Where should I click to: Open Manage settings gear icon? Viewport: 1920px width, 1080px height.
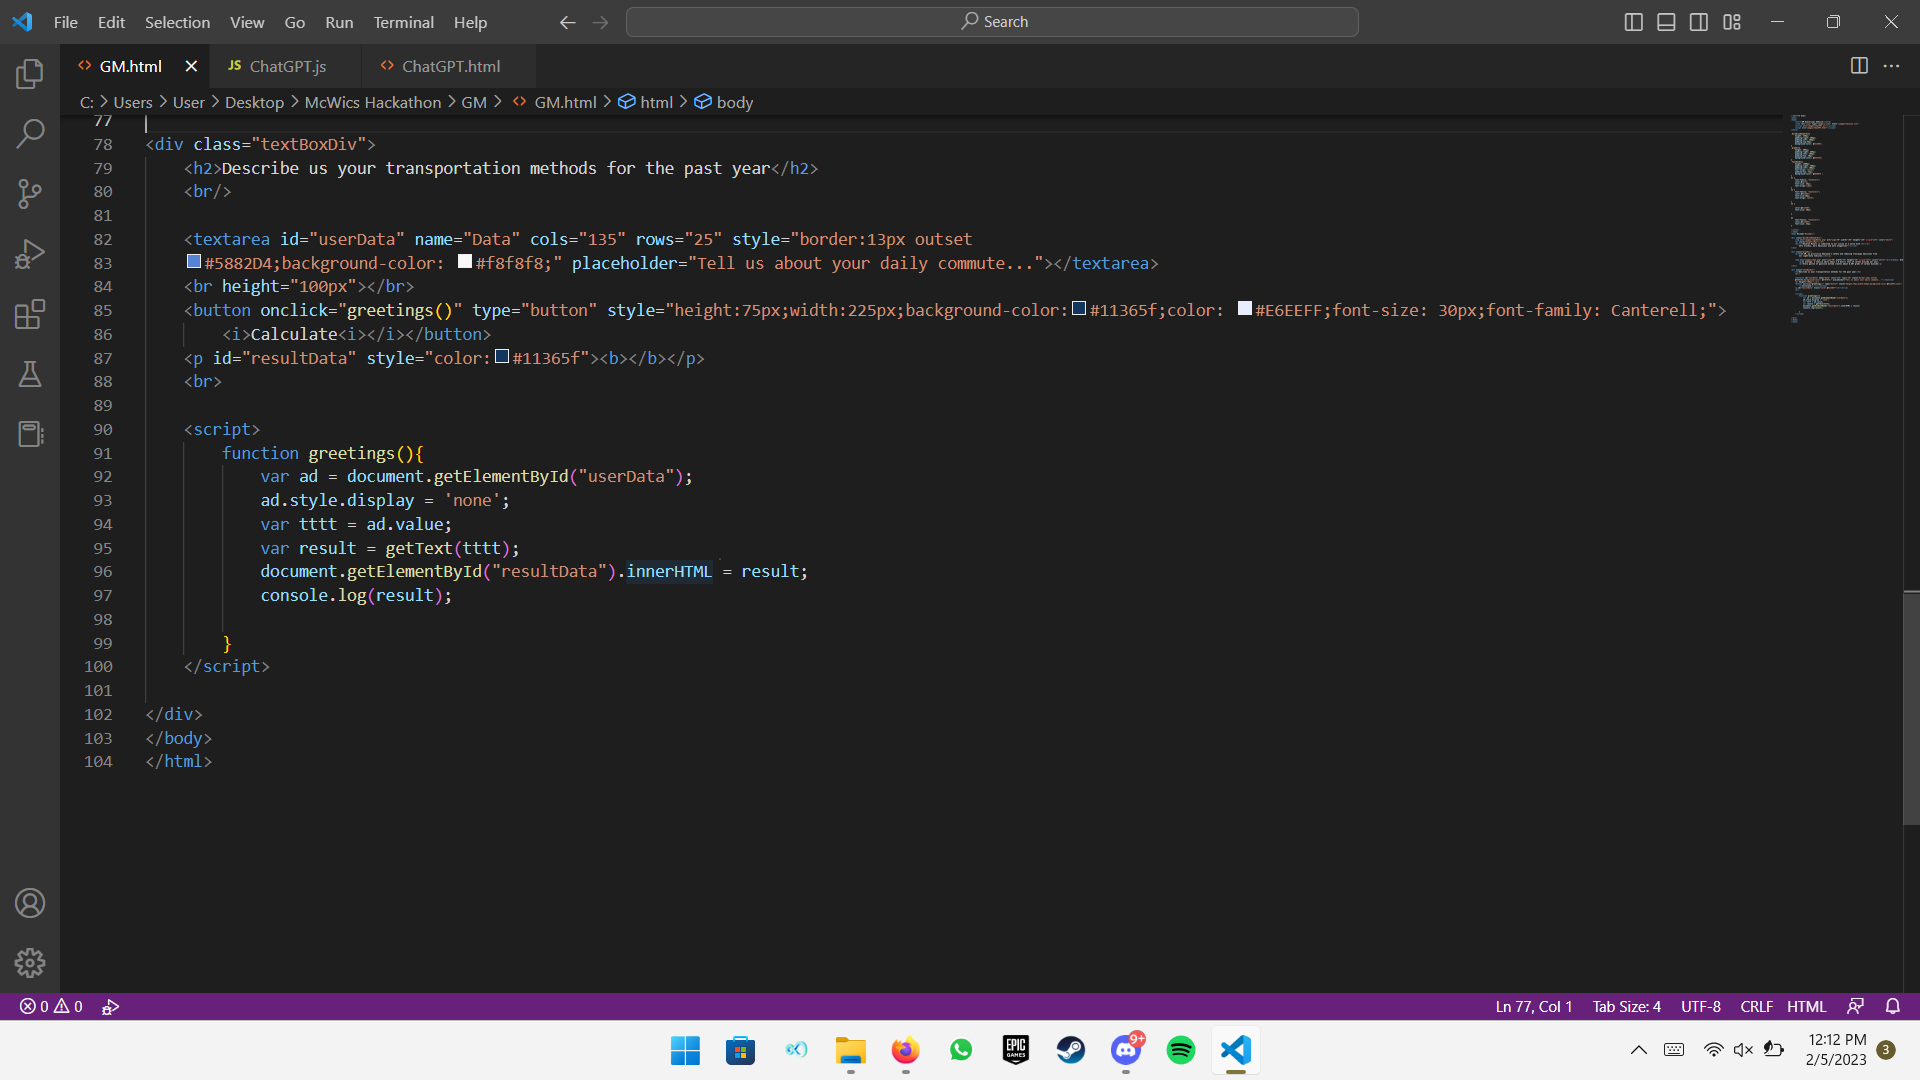tap(30, 963)
